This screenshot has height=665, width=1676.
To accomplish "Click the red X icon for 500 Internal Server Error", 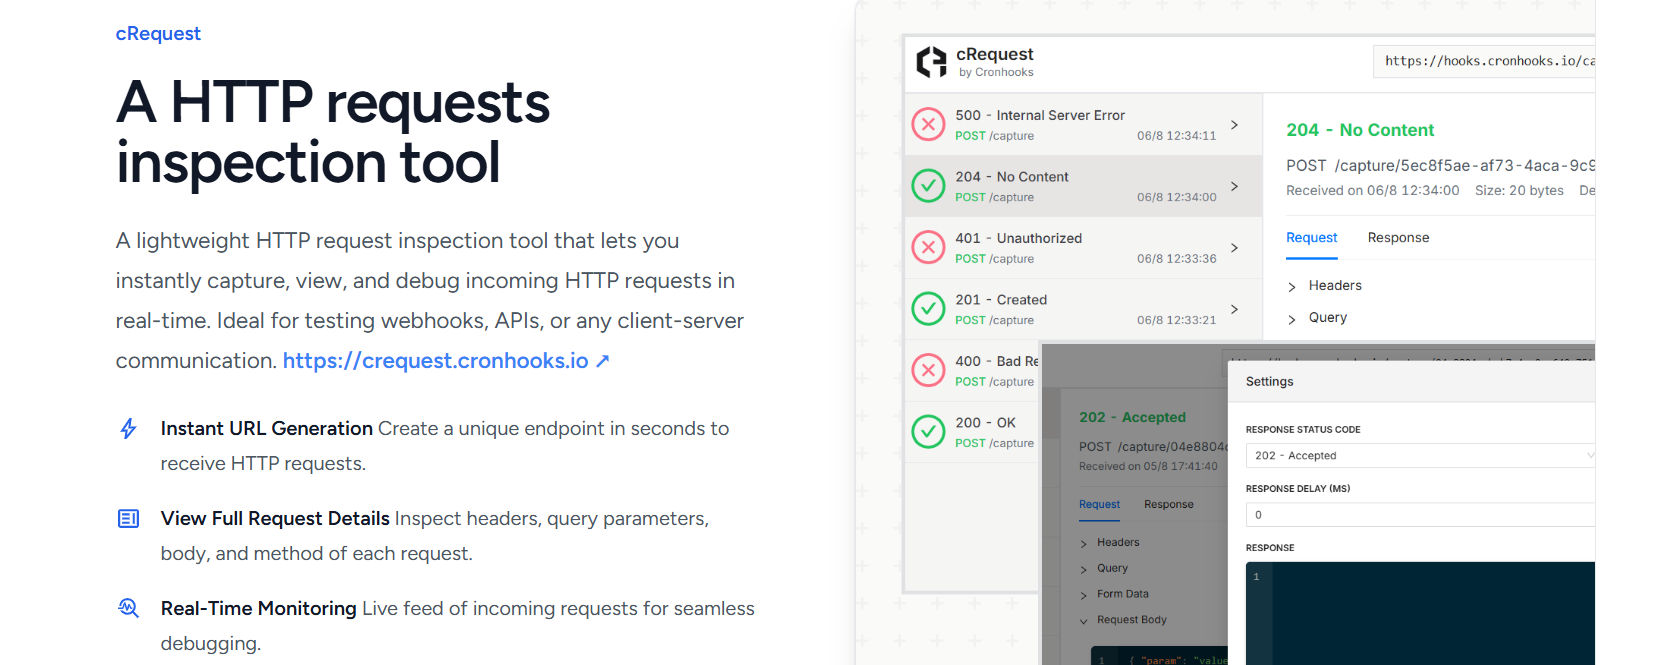I will point(928,124).
